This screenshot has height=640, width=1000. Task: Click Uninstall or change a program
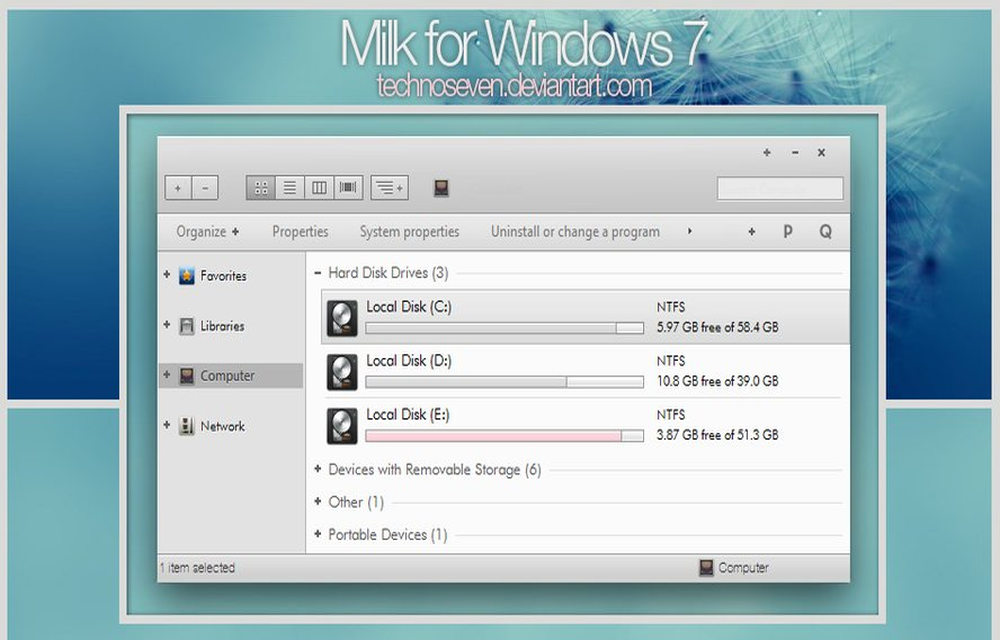[x=575, y=231]
